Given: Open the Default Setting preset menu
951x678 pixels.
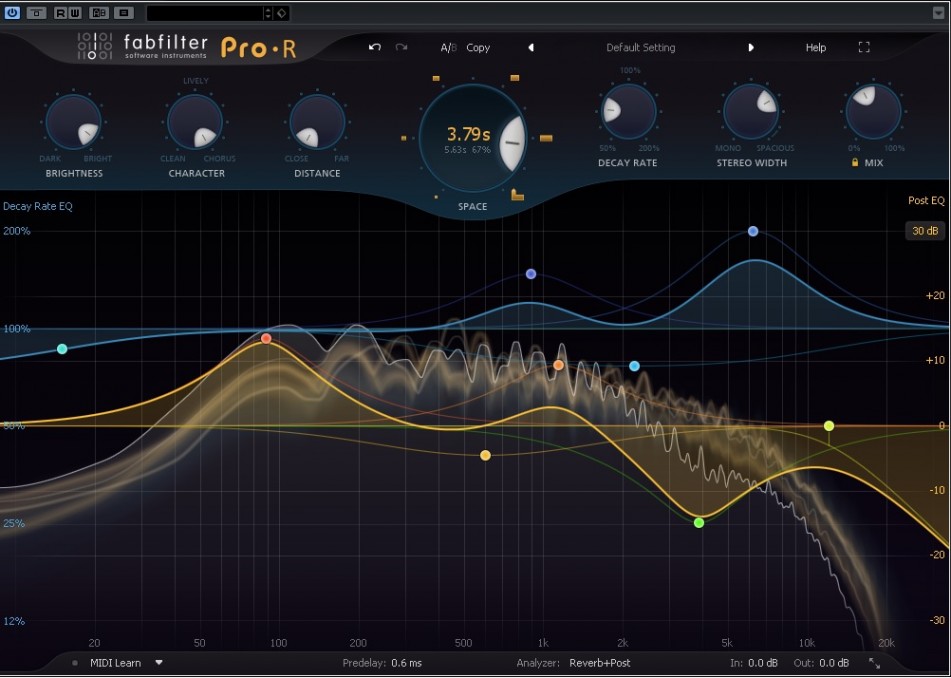Looking at the screenshot, I should (x=640, y=48).
